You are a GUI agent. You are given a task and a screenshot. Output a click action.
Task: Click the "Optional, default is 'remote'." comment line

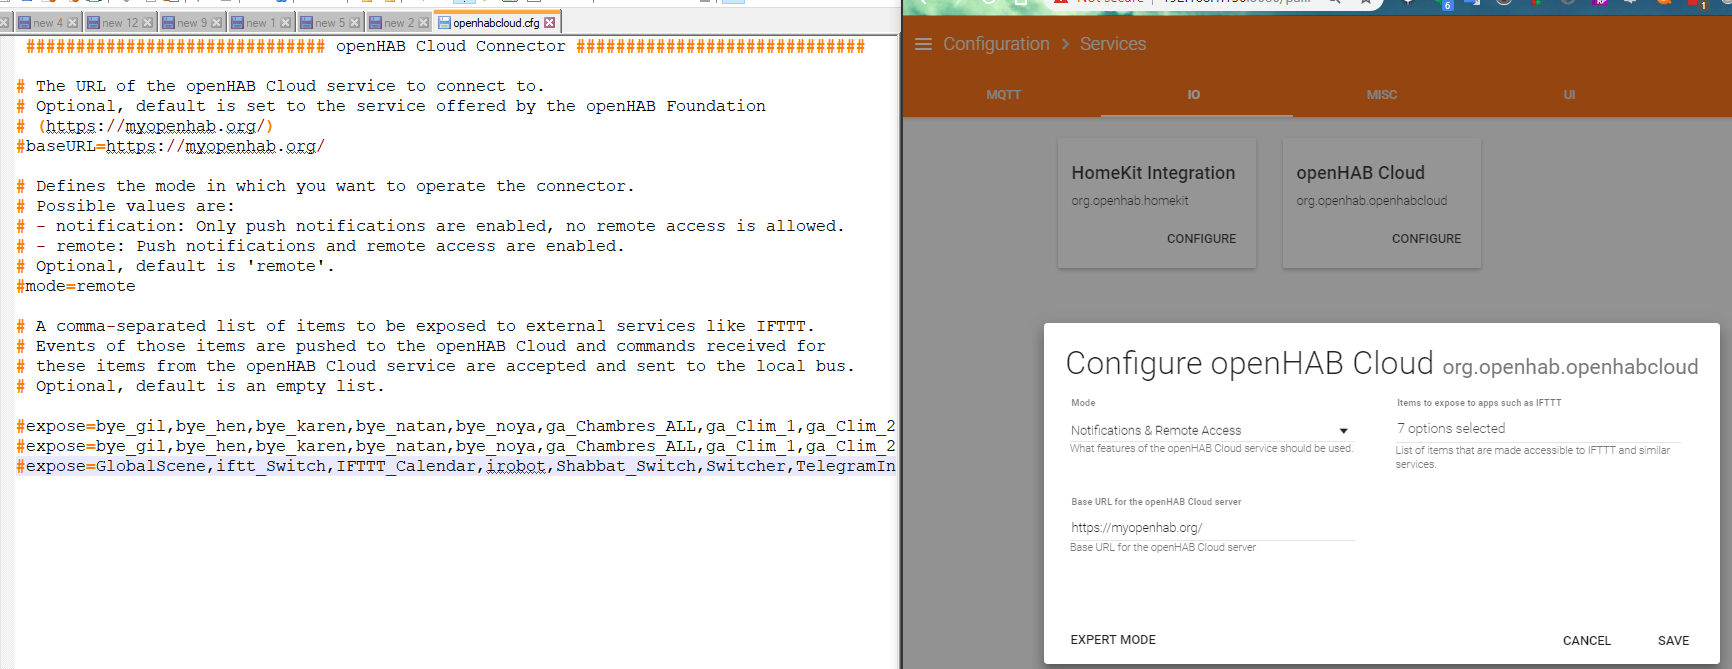point(176,266)
